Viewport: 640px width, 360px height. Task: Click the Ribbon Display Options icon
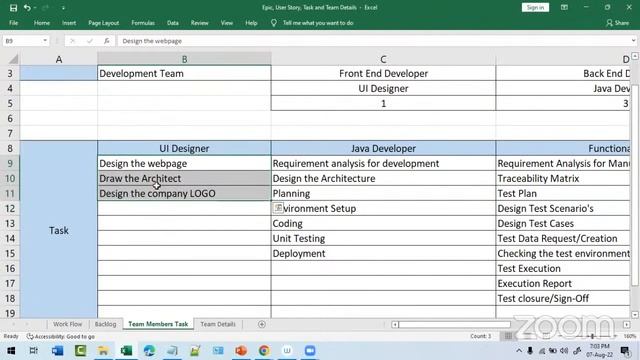pos(564,7)
